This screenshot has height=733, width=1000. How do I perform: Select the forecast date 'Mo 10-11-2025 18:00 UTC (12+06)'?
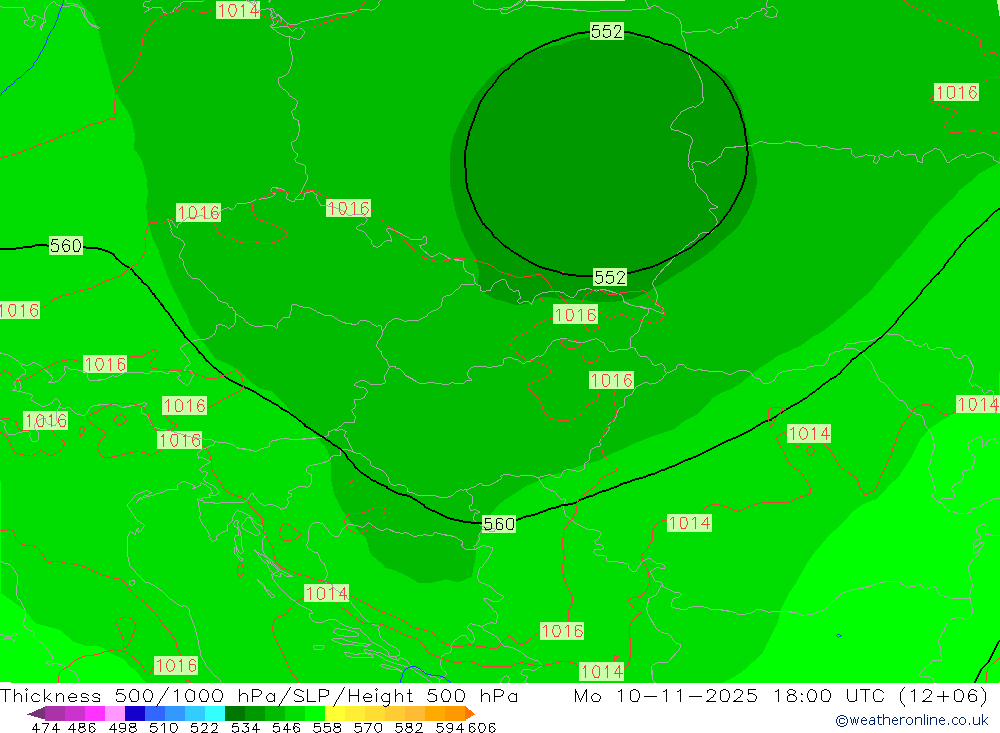tap(781, 695)
